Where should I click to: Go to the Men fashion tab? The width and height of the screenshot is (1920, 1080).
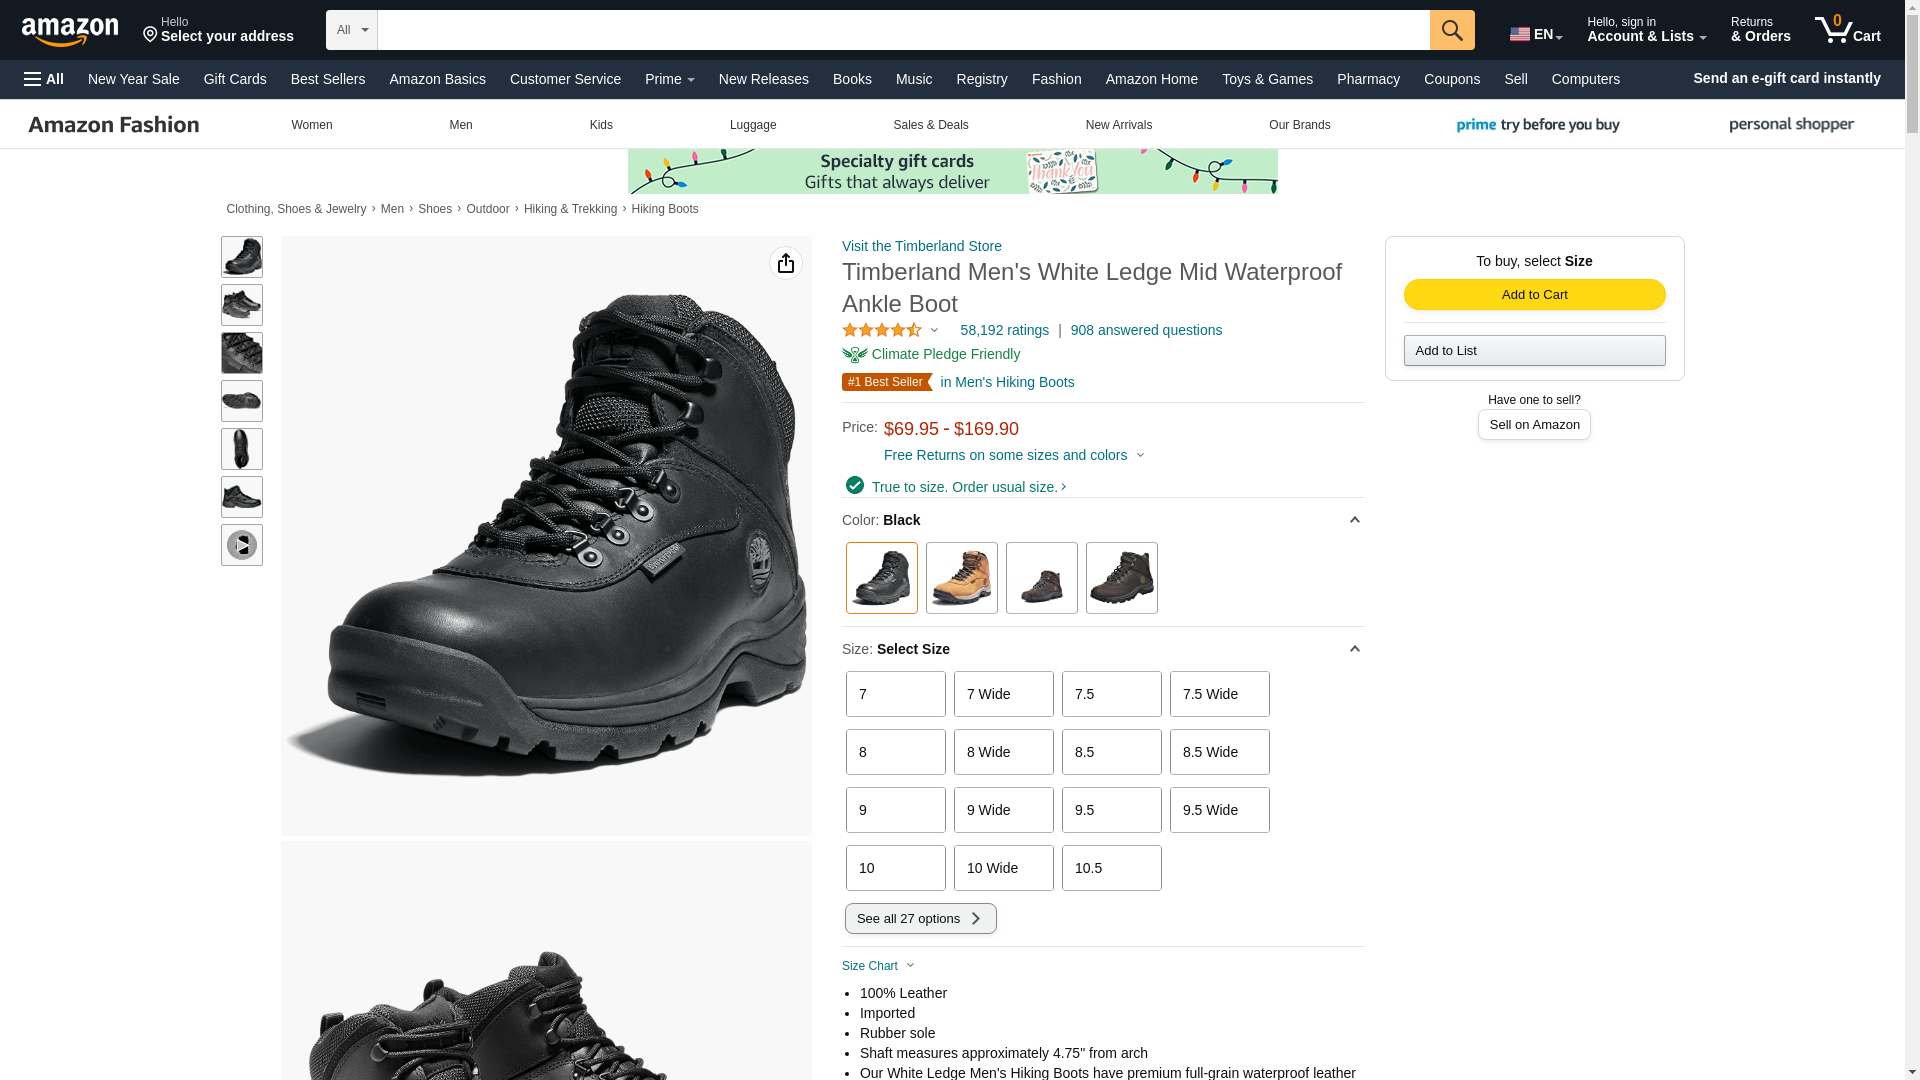pos(460,125)
